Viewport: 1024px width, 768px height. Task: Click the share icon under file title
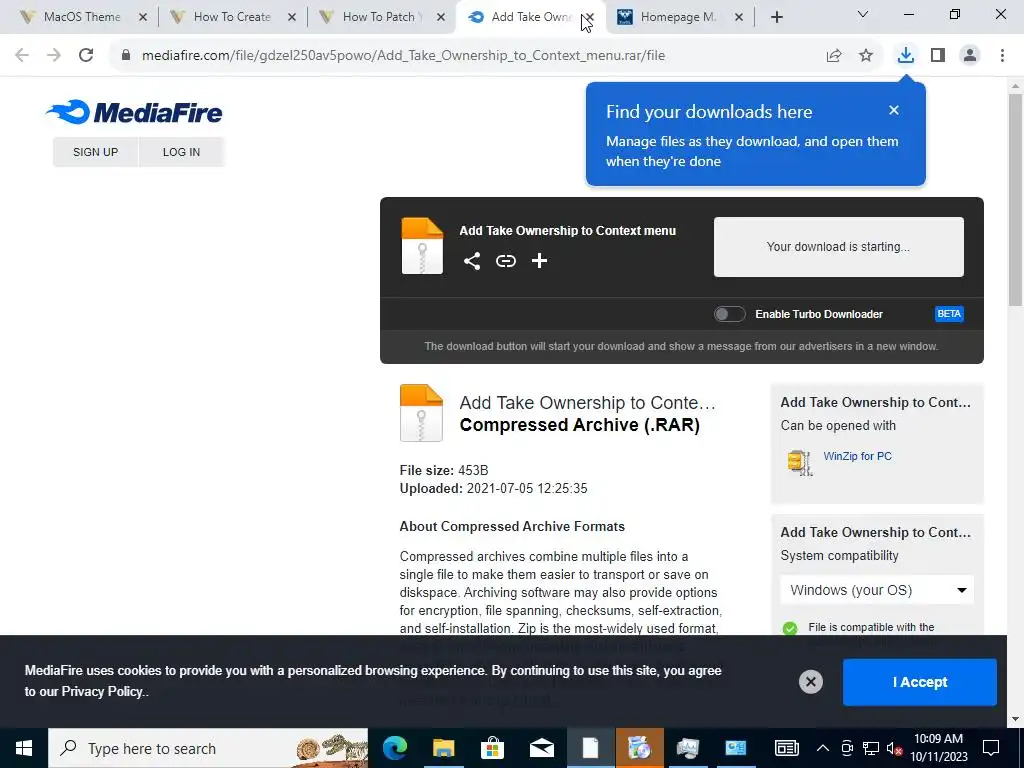point(472,261)
